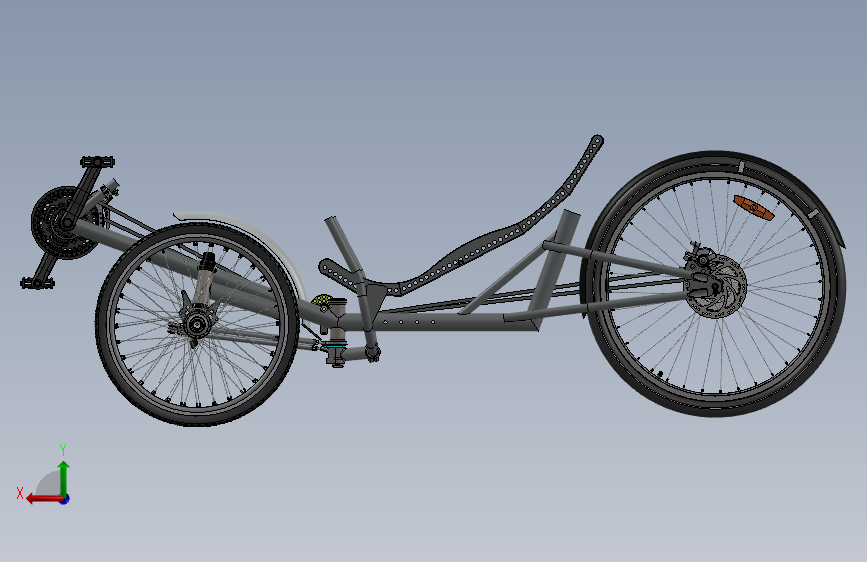Click the red X axis arrow of the triad
The width and height of the screenshot is (867, 562).
point(44,499)
